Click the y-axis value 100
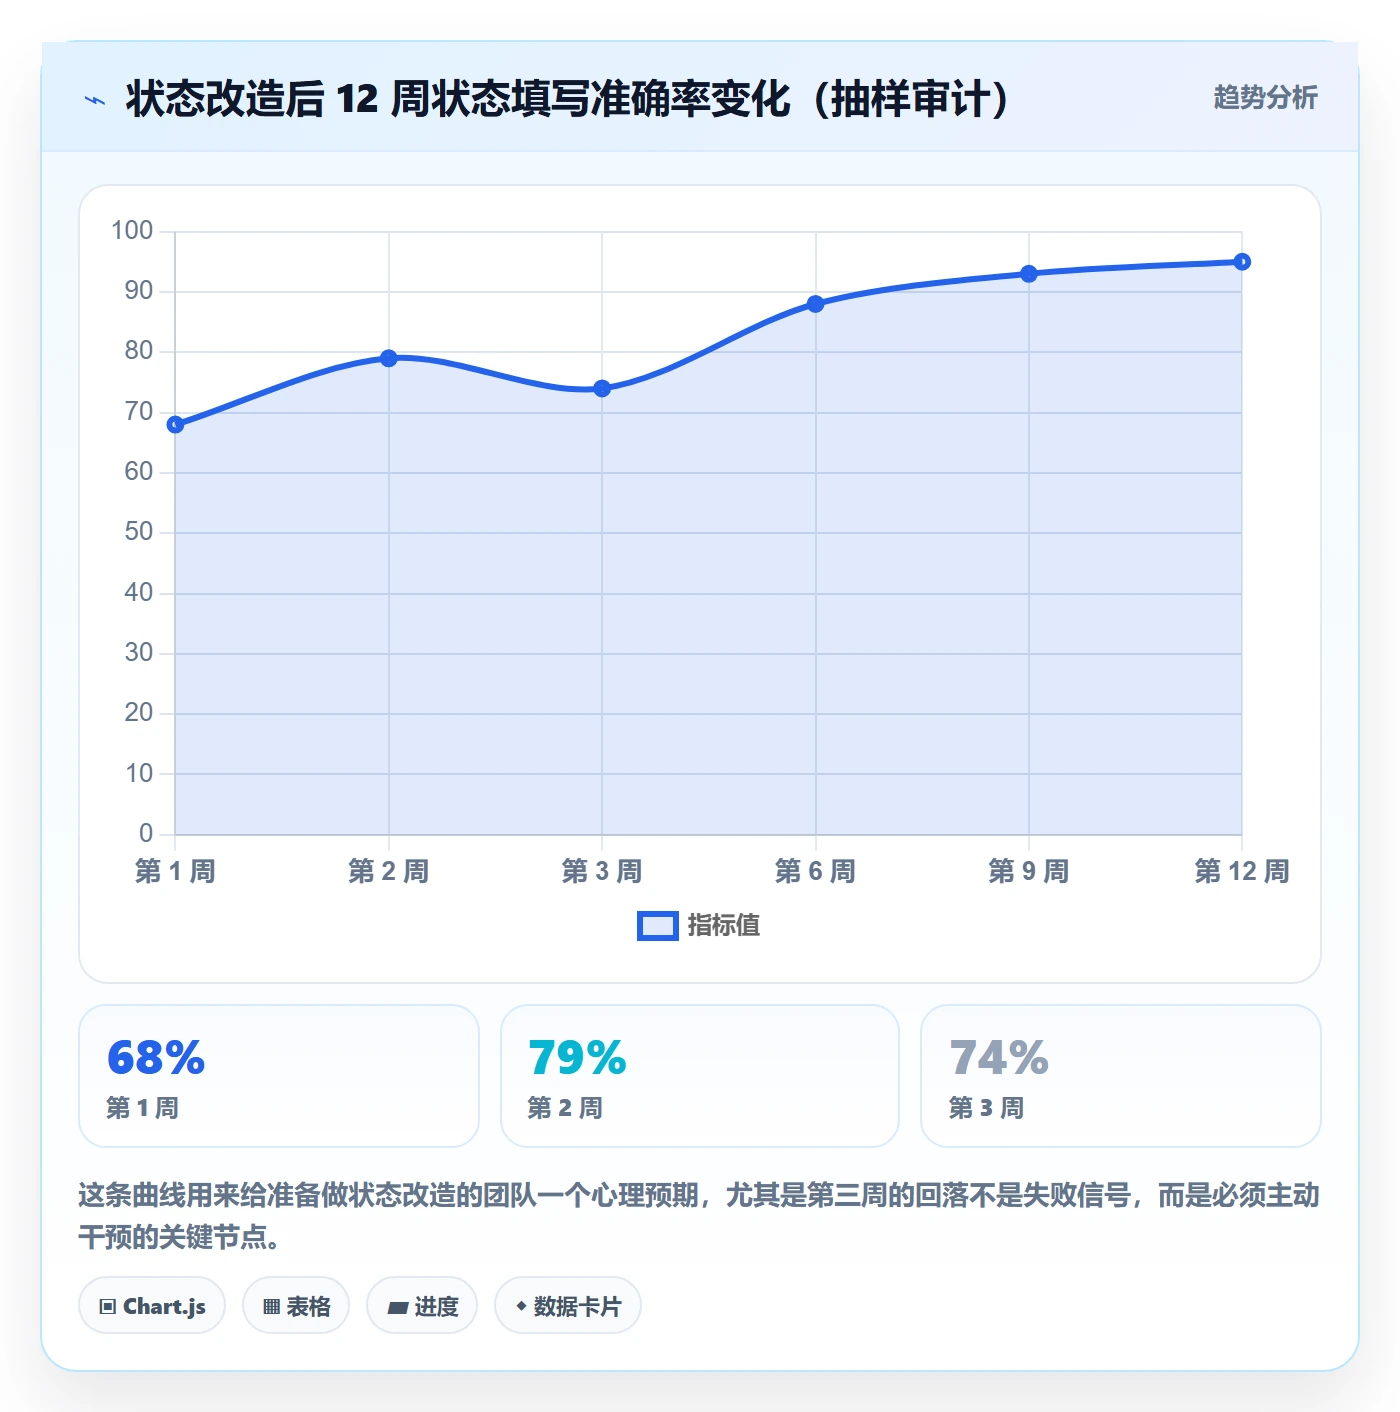The width and height of the screenshot is (1400, 1412). (132, 231)
